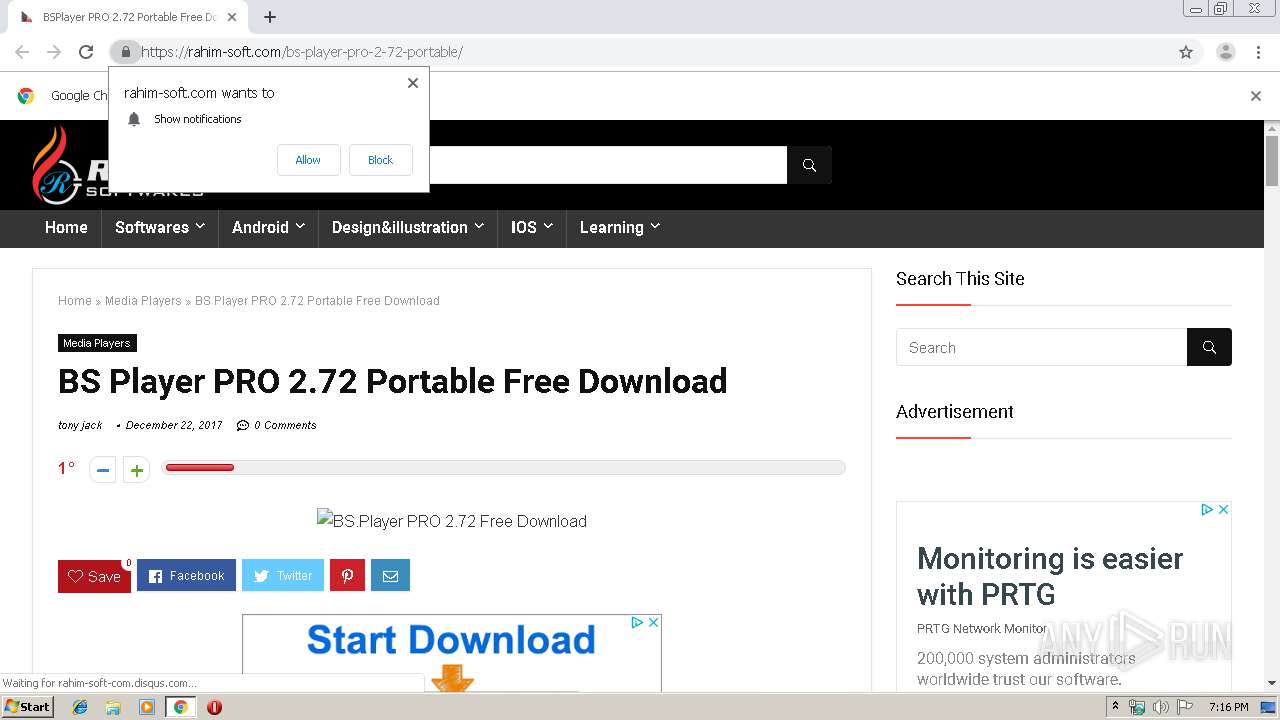1280x720 pixels.
Task: Open the Chrome profile avatar icon
Action: pos(1226,52)
